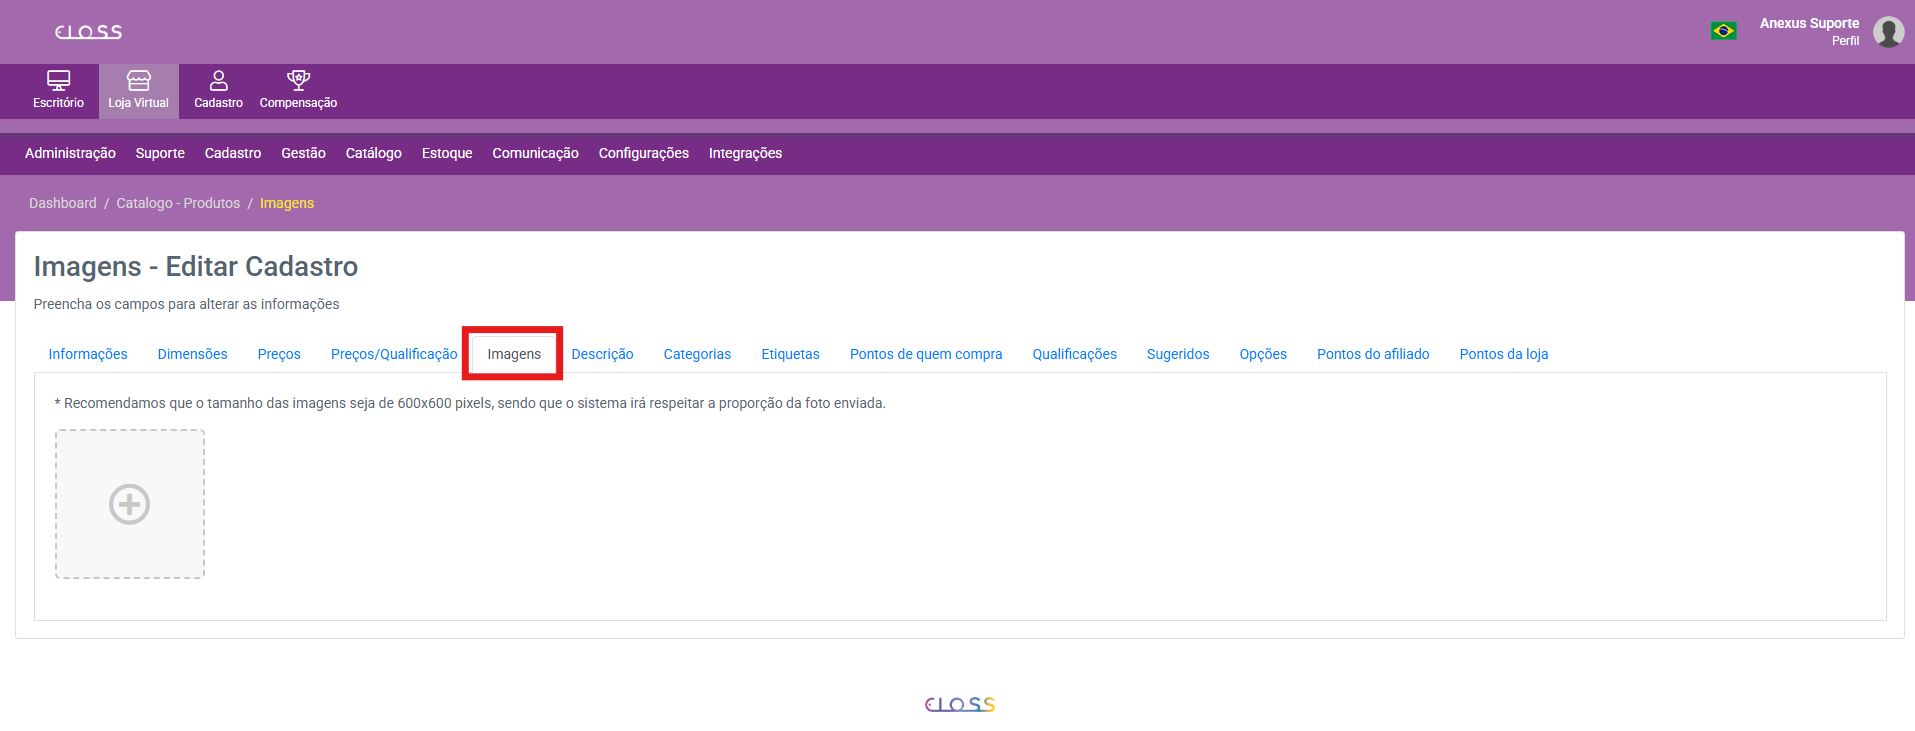Image resolution: width=1915 pixels, height=731 pixels.
Task: Go to Dashboard breadcrumb link
Action: click(63, 203)
